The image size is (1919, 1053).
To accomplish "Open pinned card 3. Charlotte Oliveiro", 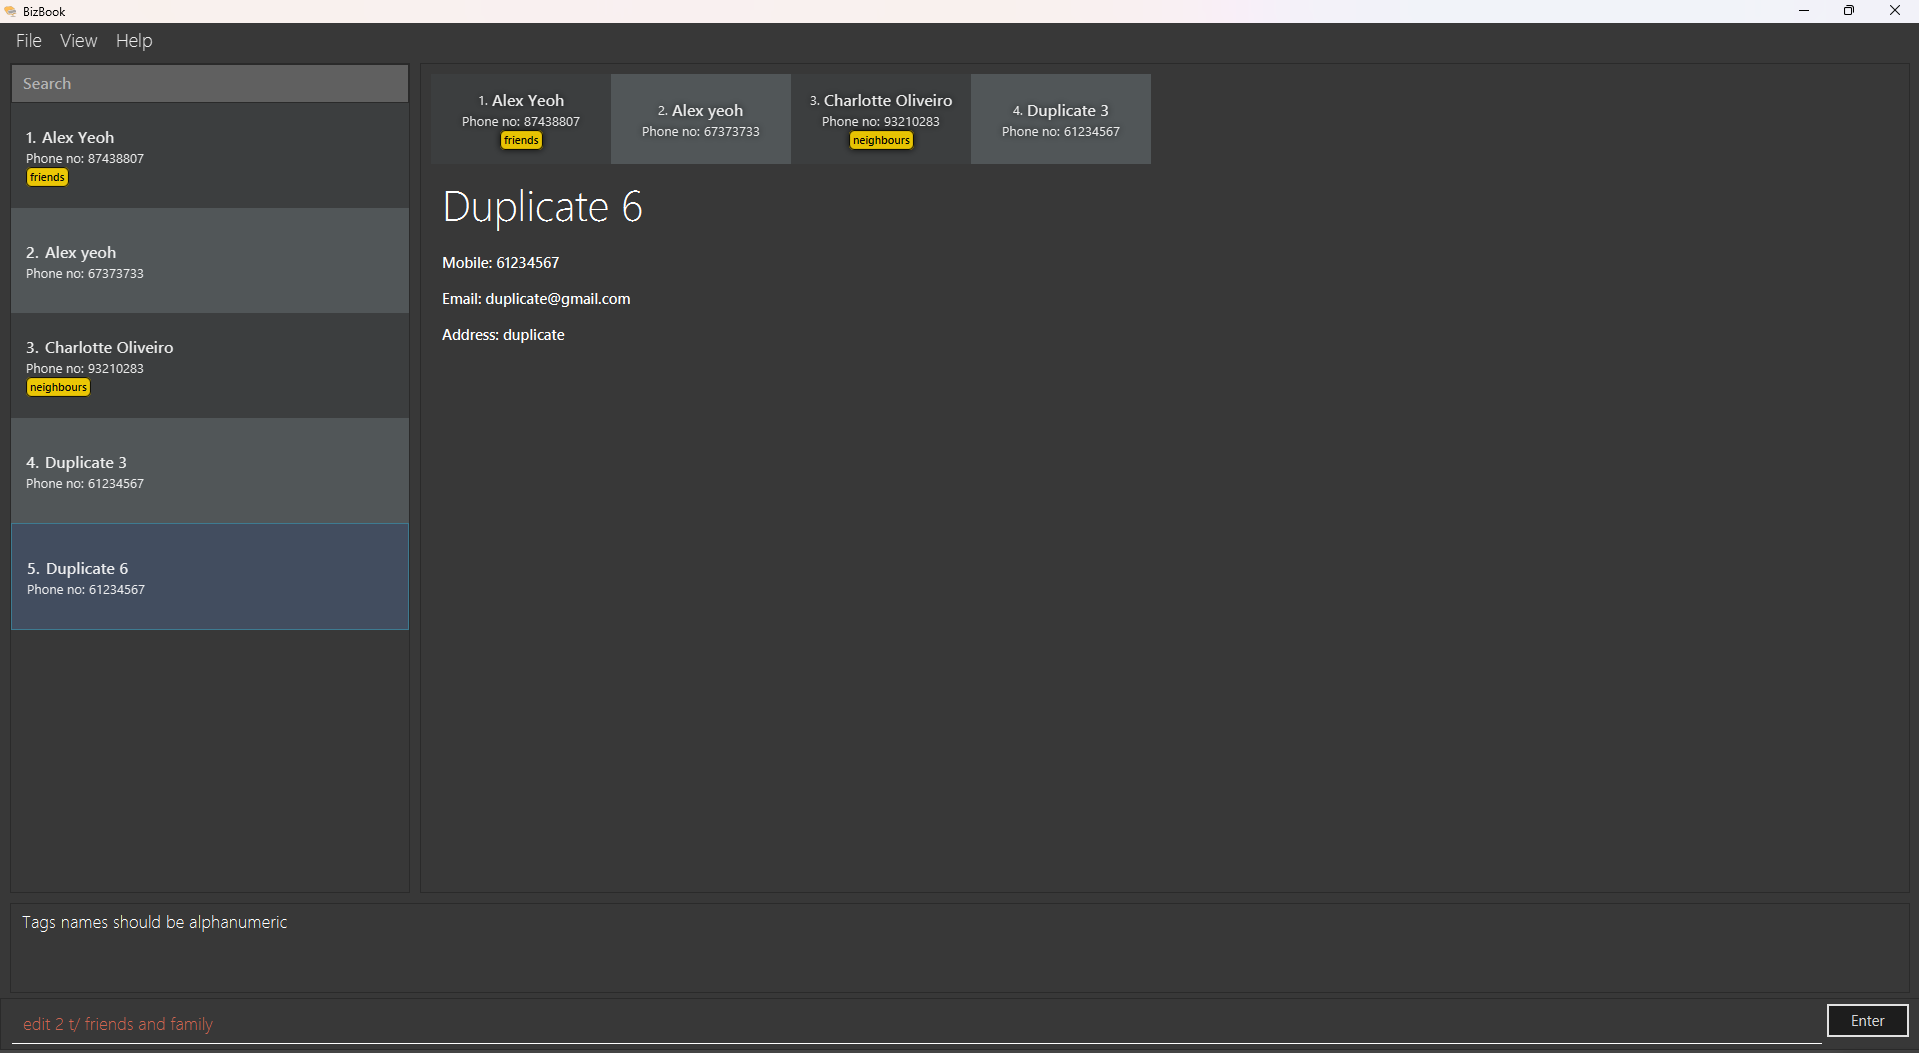I will point(881,119).
